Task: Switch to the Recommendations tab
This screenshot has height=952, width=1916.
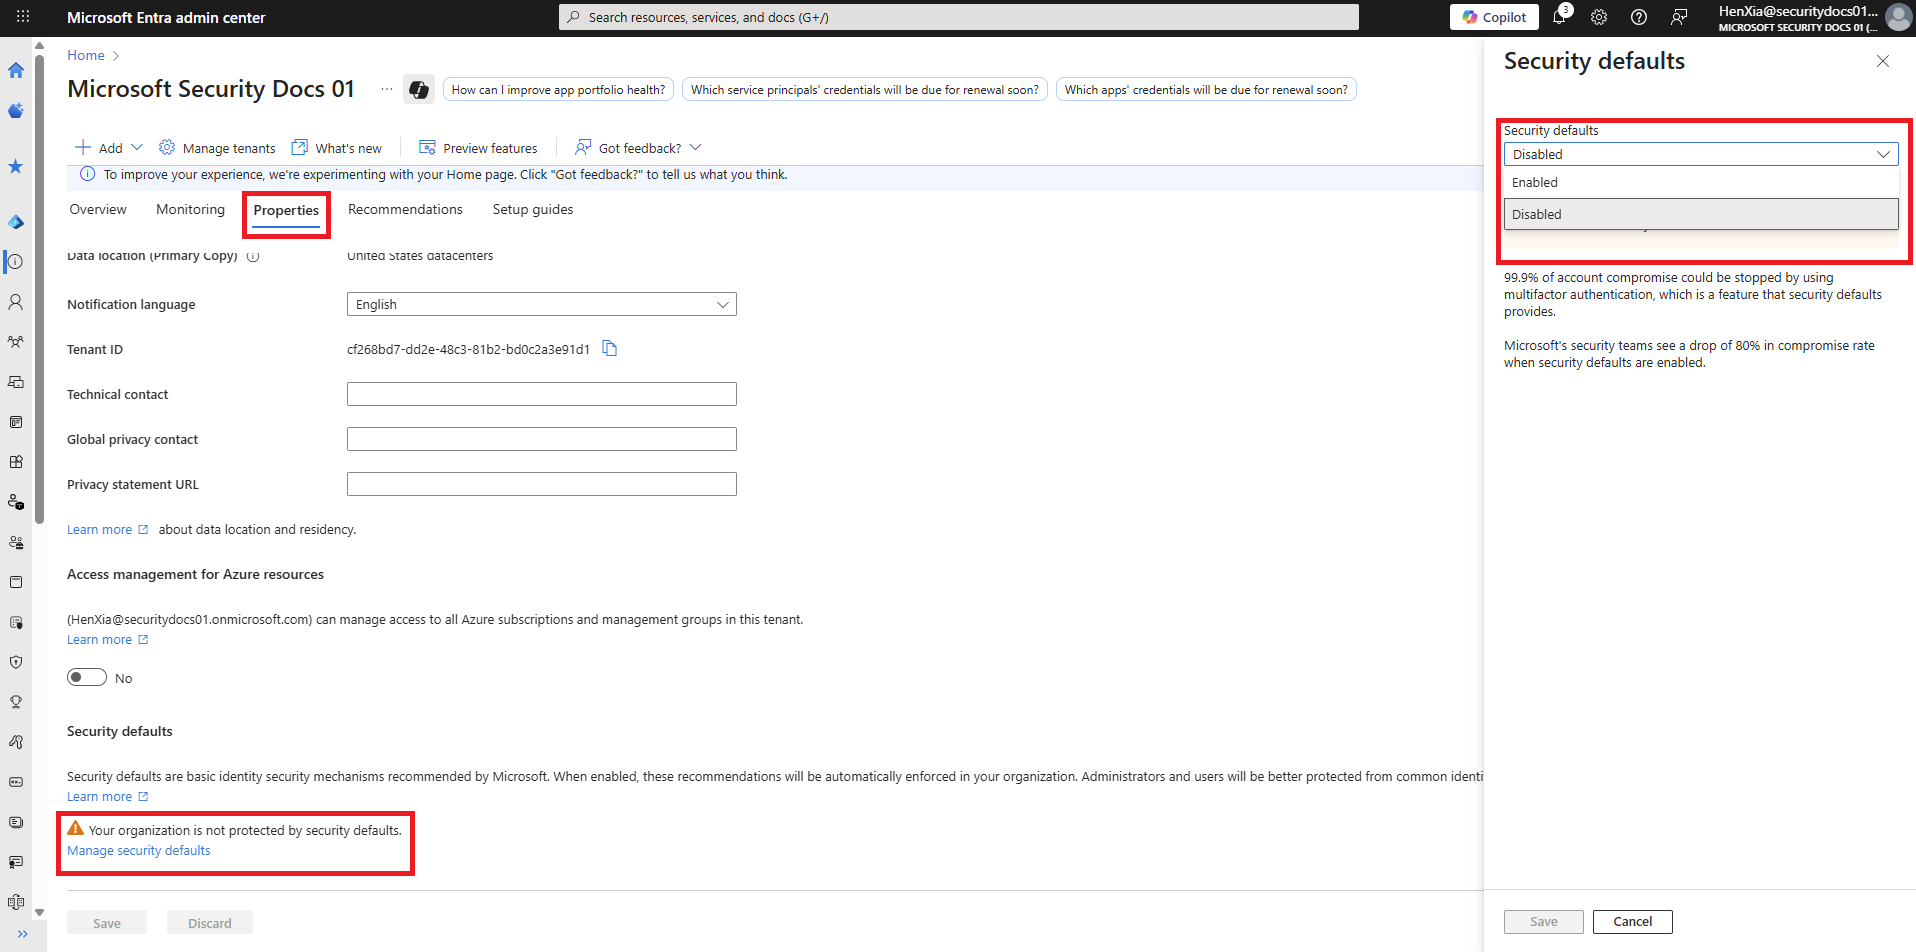Action: (404, 209)
